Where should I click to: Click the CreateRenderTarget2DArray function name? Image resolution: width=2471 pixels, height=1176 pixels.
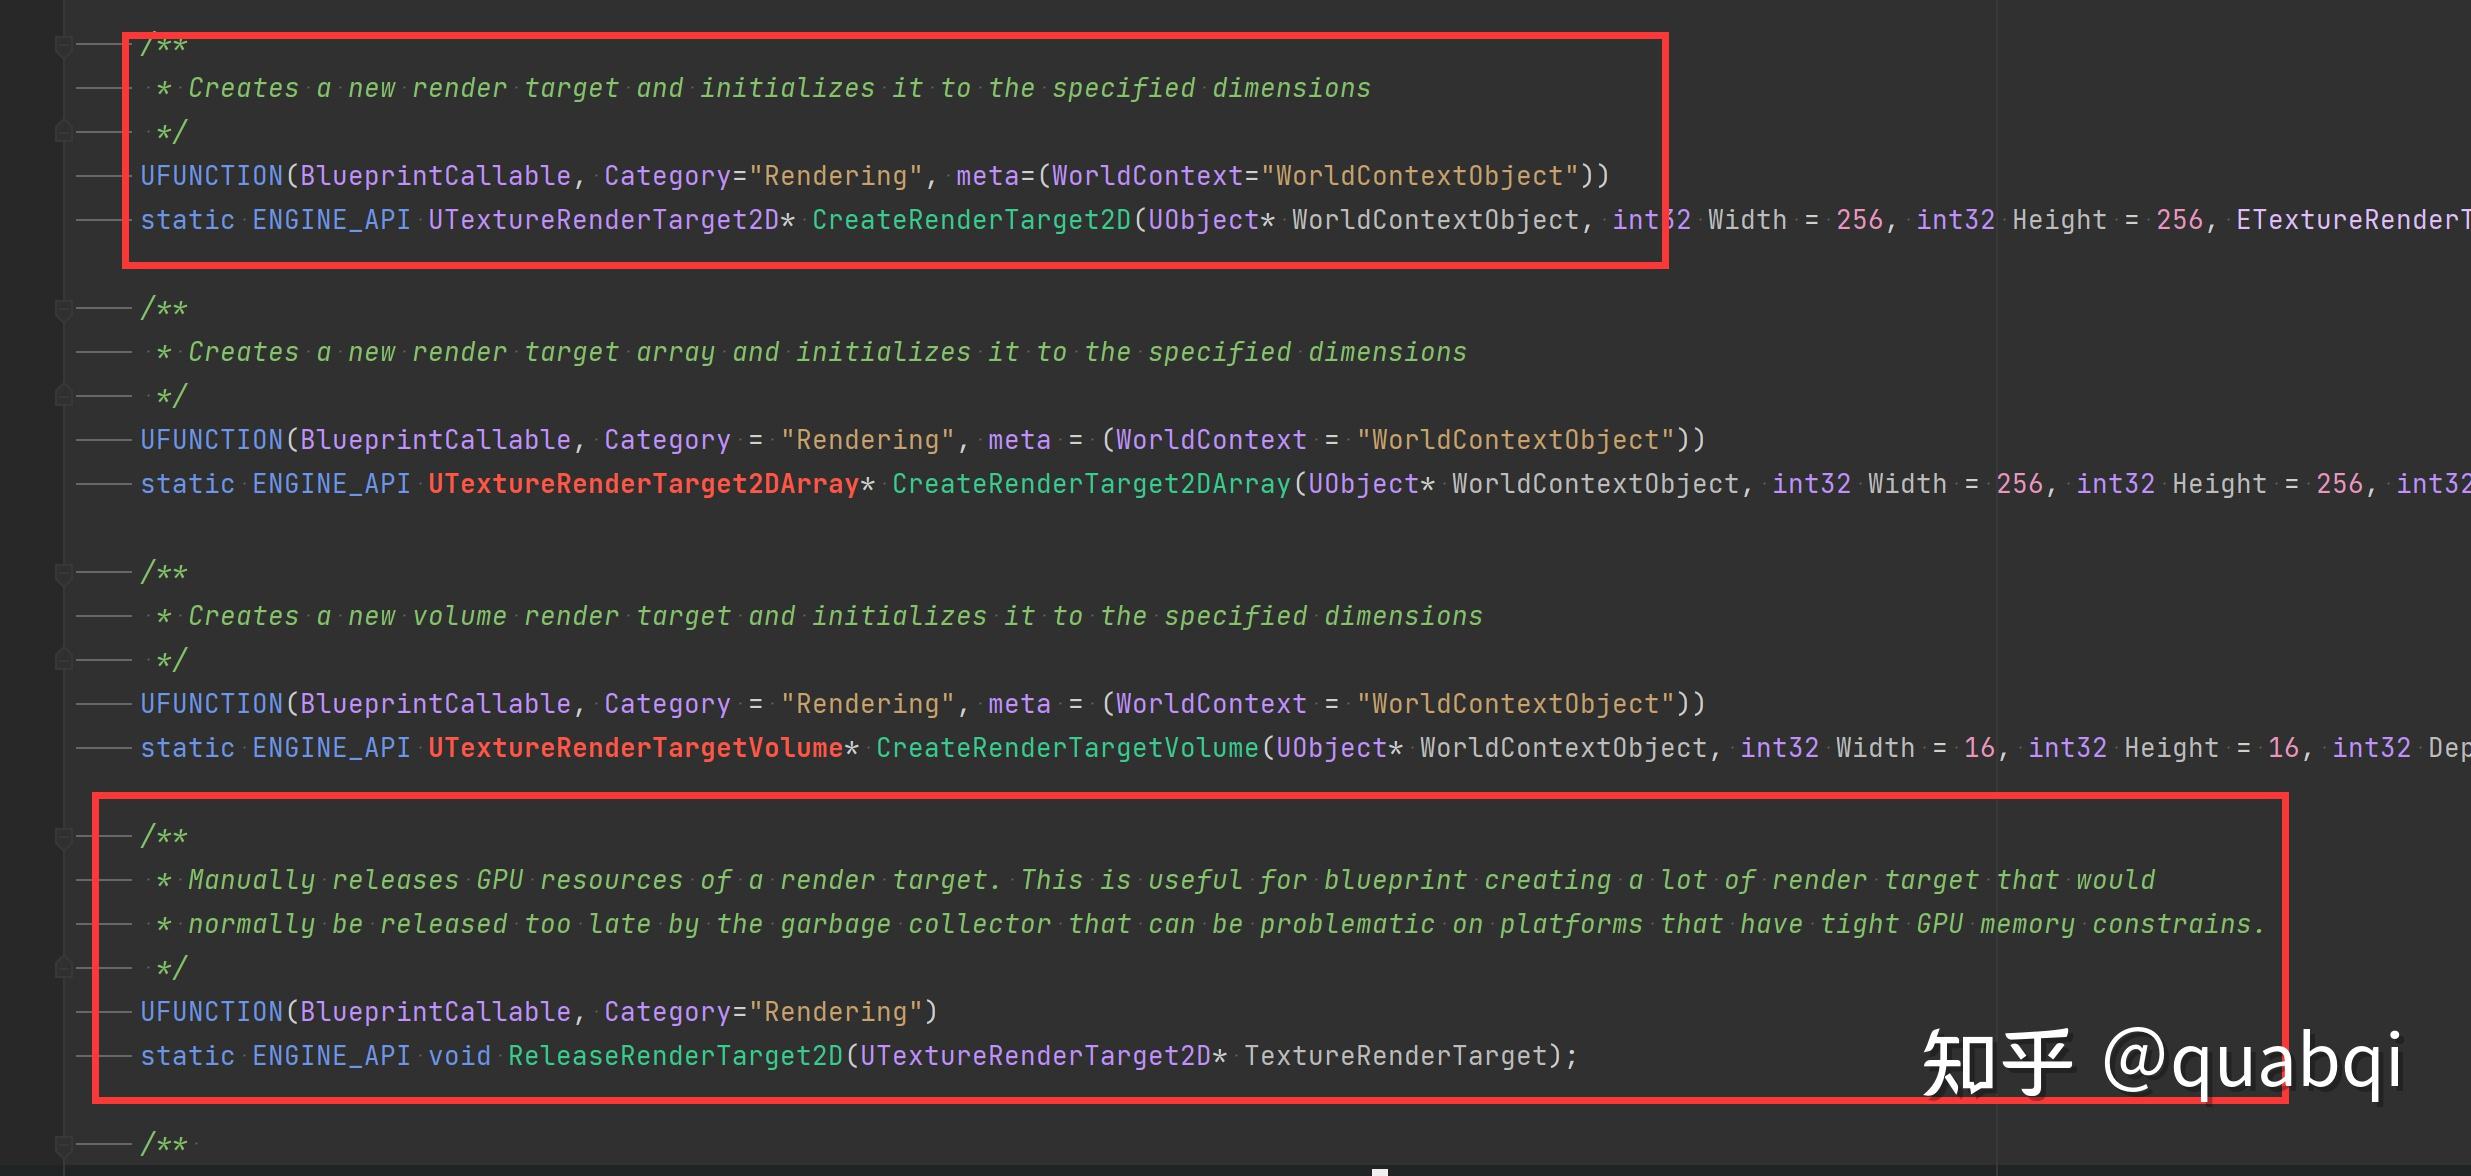[1091, 484]
